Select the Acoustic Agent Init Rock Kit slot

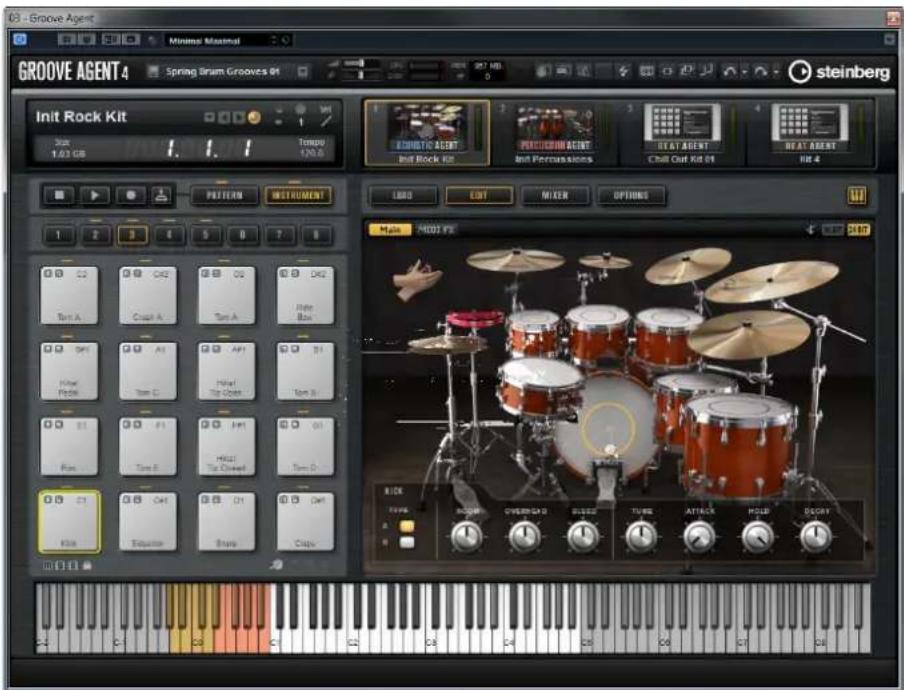pyautogui.click(x=427, y=133)
